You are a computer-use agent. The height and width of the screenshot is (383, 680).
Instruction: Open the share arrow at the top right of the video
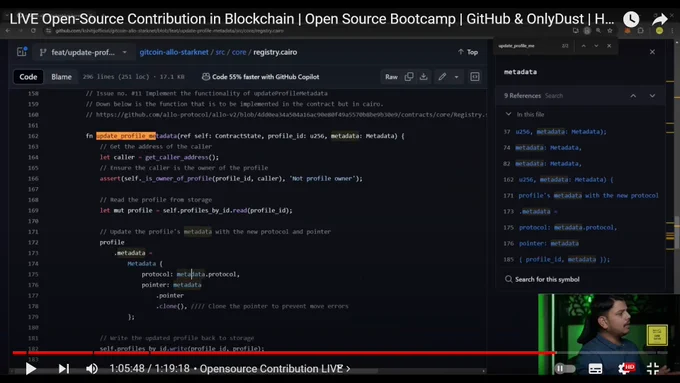660,19
